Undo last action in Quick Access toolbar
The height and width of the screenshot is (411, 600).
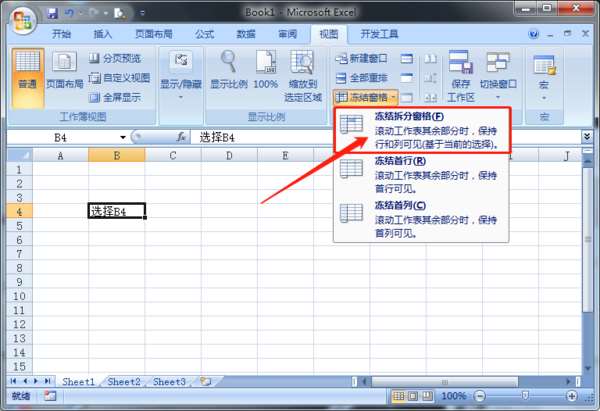click(70, 13)
